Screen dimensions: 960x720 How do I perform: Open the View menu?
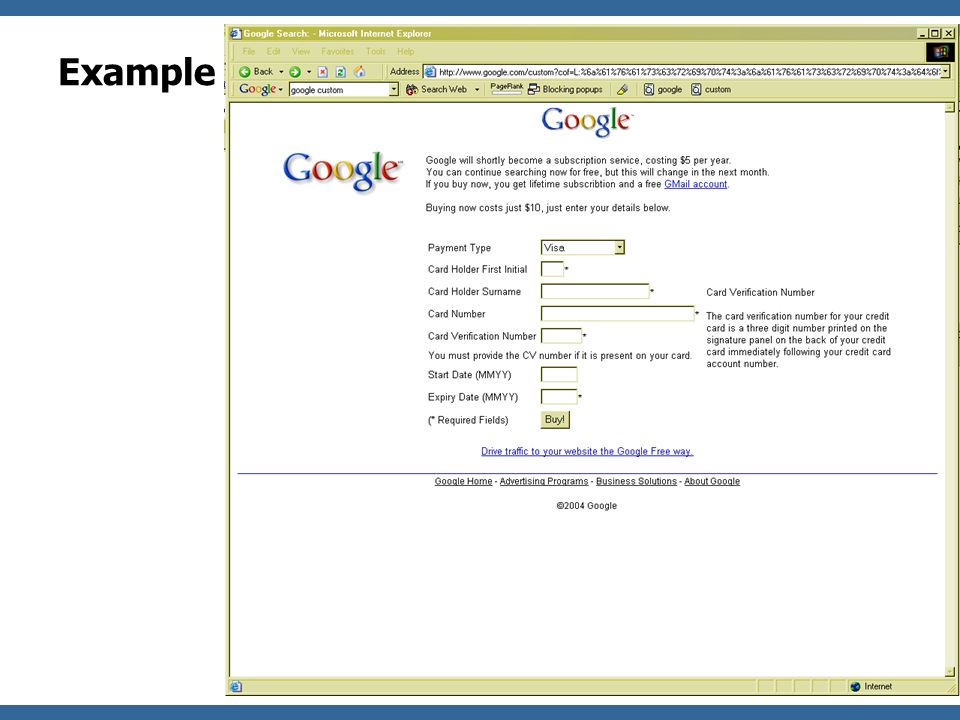point(301,51)
